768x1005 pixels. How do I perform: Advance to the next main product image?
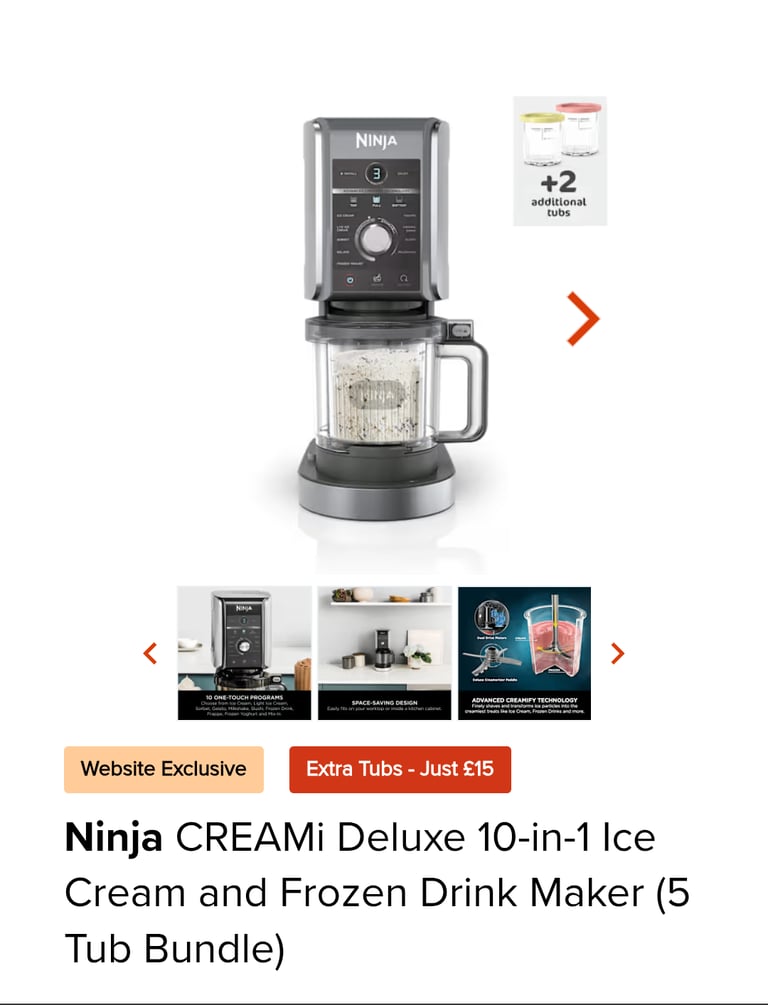(583, 319)
